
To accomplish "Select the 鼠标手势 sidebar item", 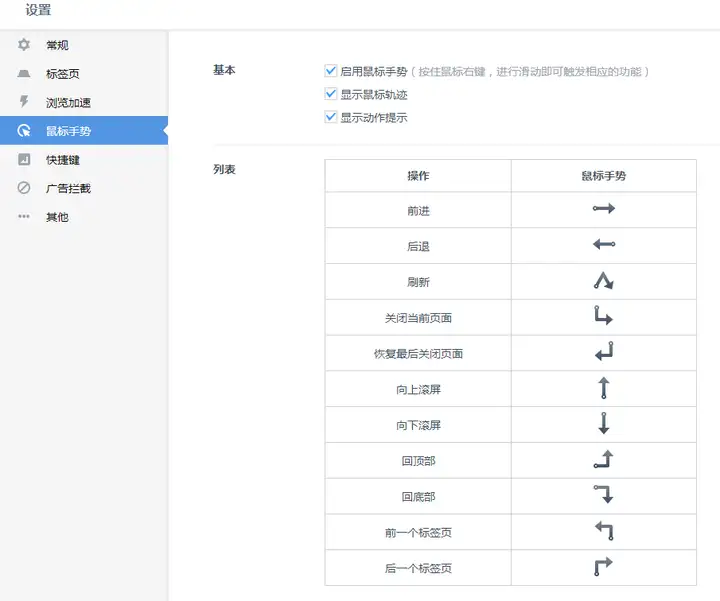I will pos(84,131).
